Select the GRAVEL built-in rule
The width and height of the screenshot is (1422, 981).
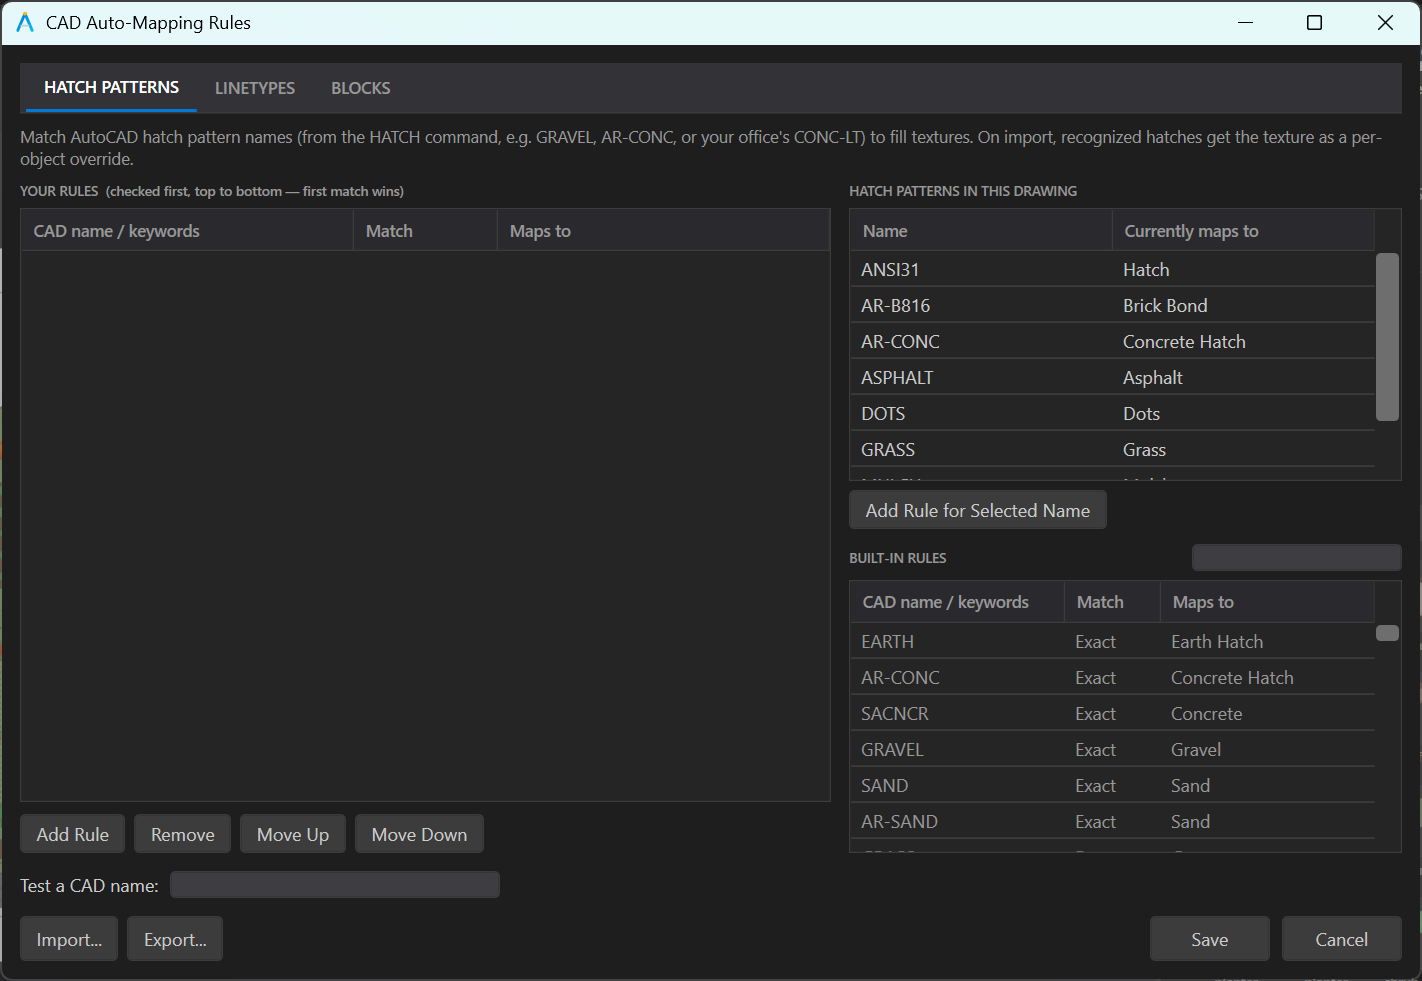pyautogui.click(x=1112, y=749)
